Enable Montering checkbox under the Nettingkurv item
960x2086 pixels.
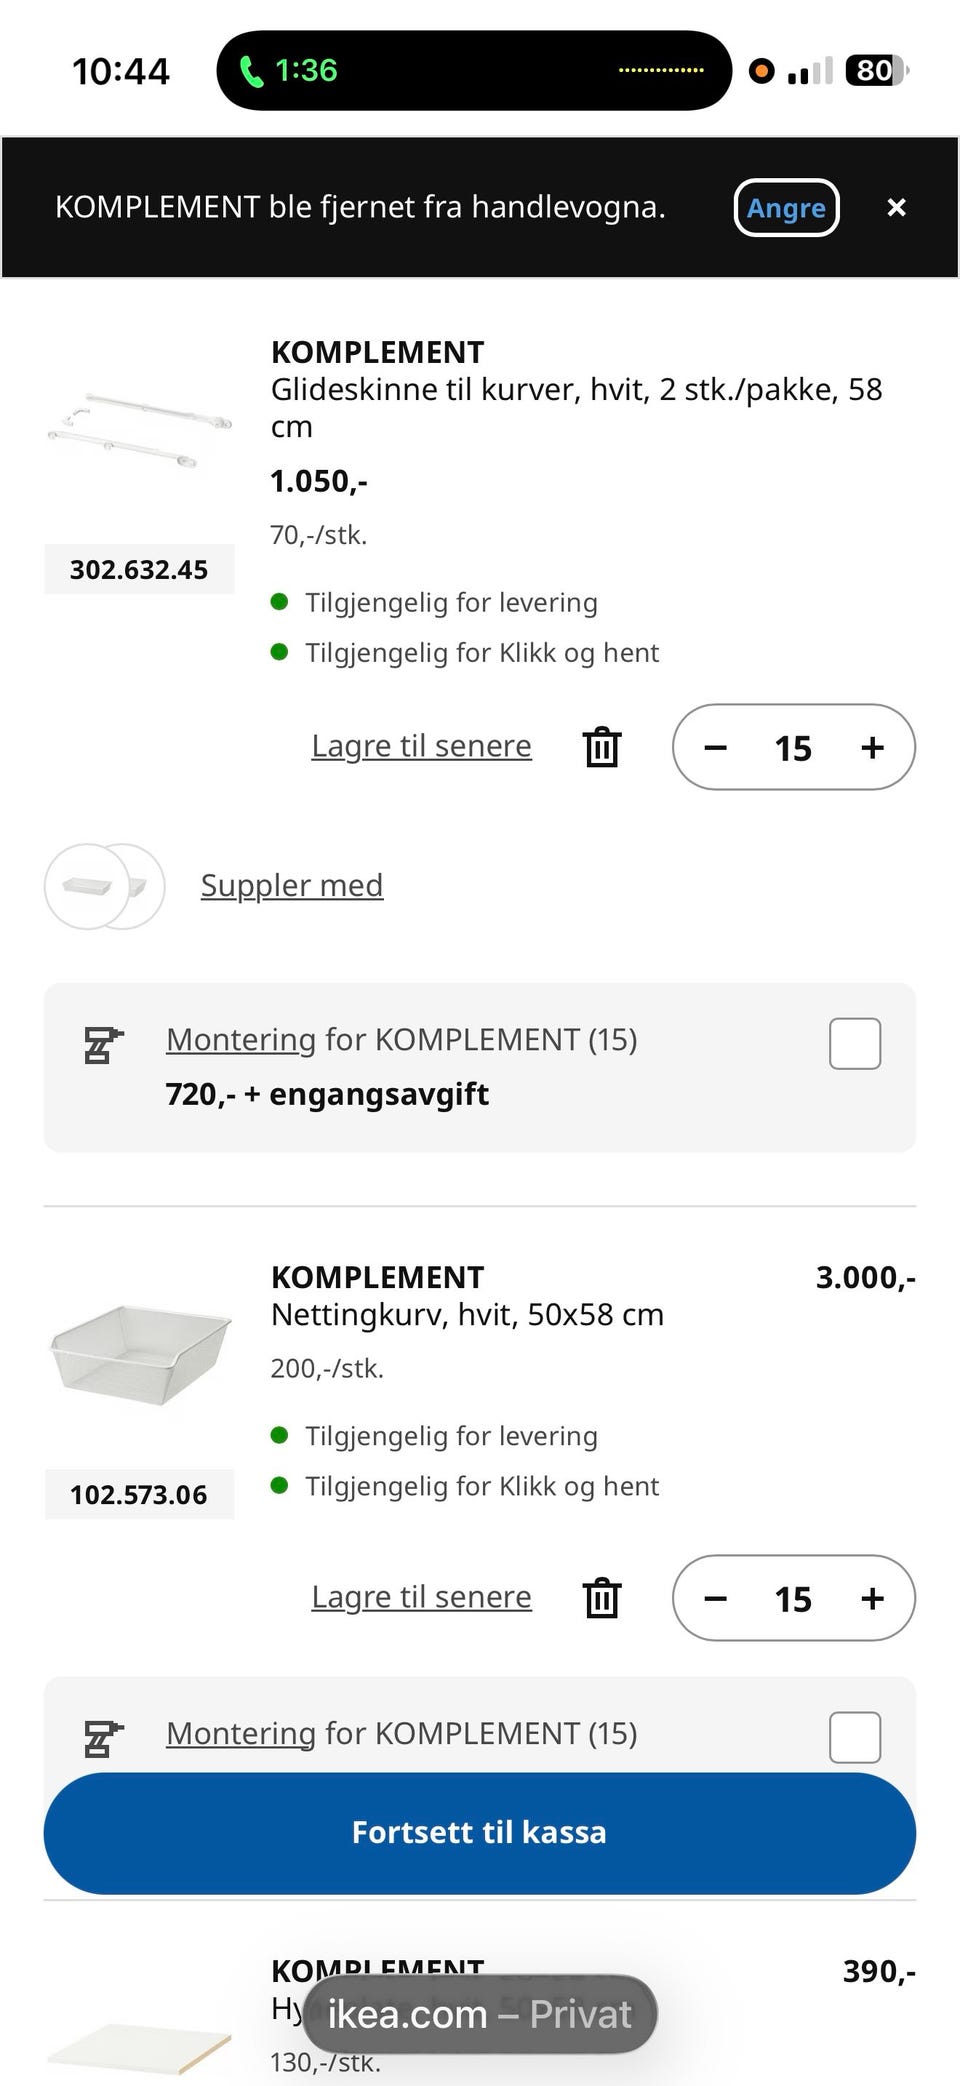tap(855, 1737)
